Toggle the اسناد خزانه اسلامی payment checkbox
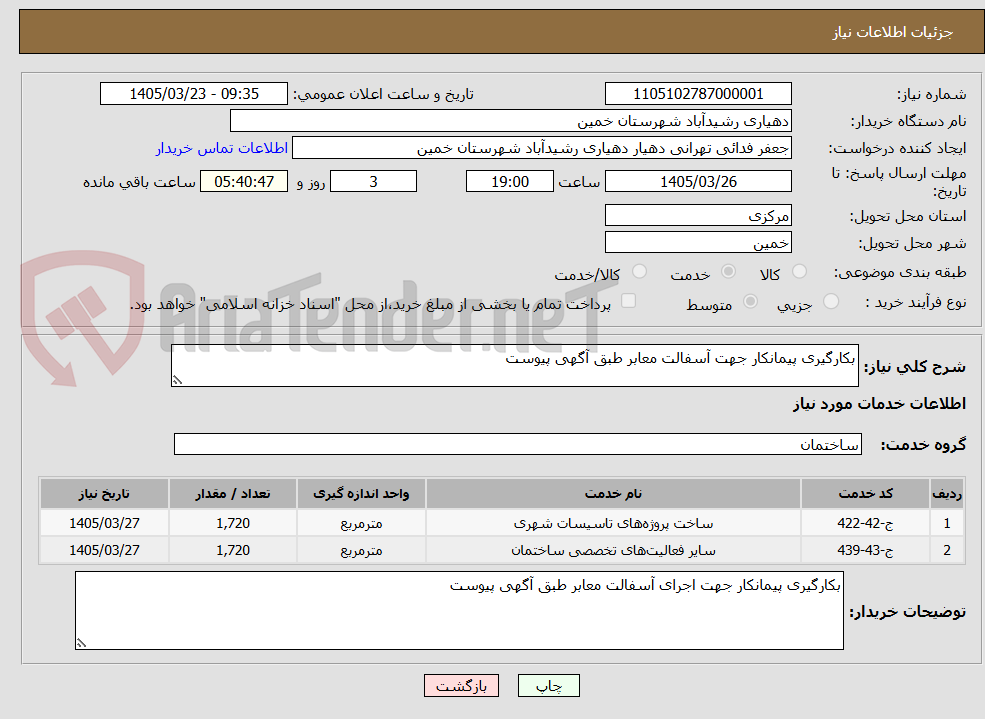The image size is (985, 719). click(628, 301)
